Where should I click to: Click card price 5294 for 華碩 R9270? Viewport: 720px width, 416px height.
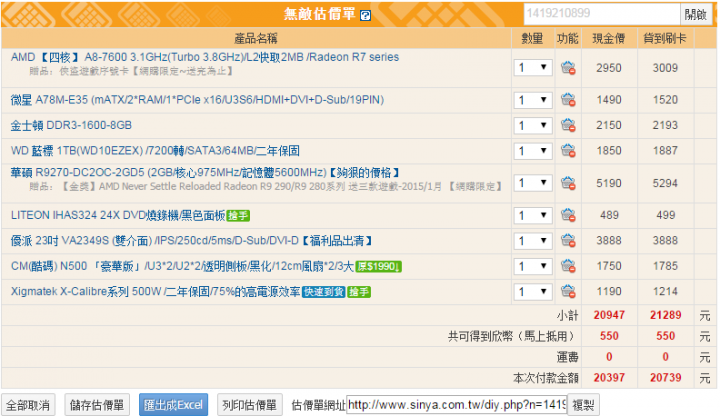point(665,183)
